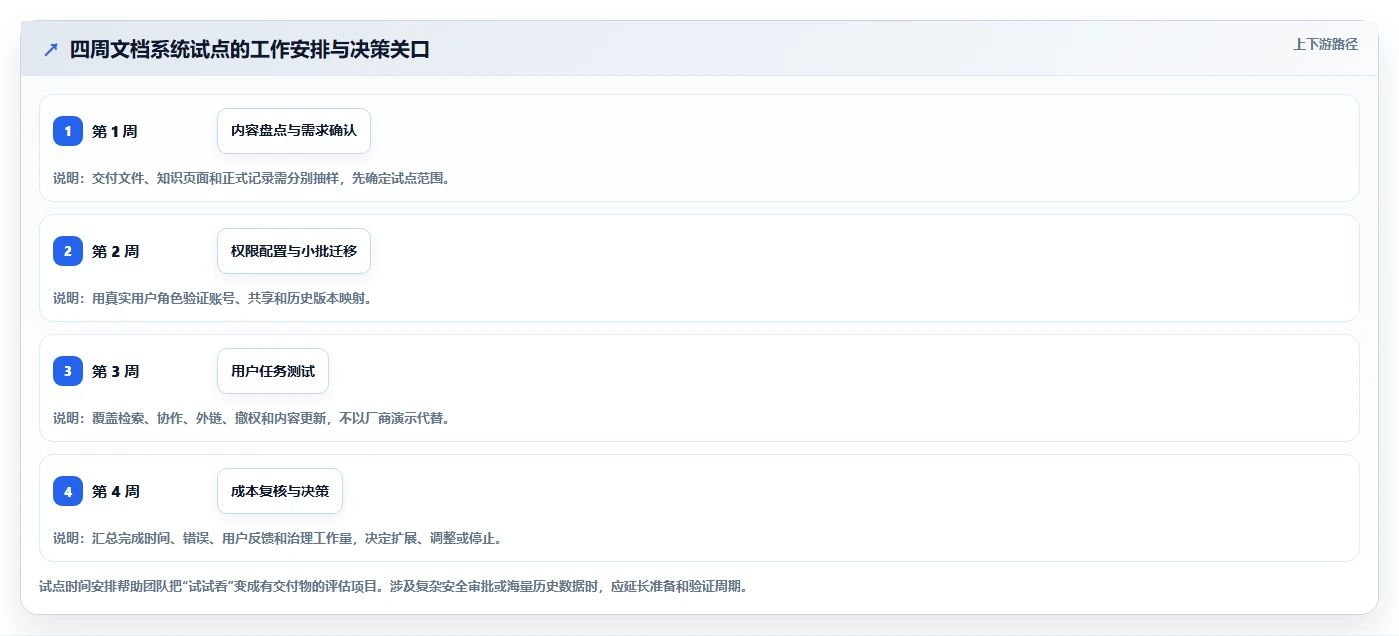Click the 第 3 周 label

pyautogui.click(x=115, y=371)
